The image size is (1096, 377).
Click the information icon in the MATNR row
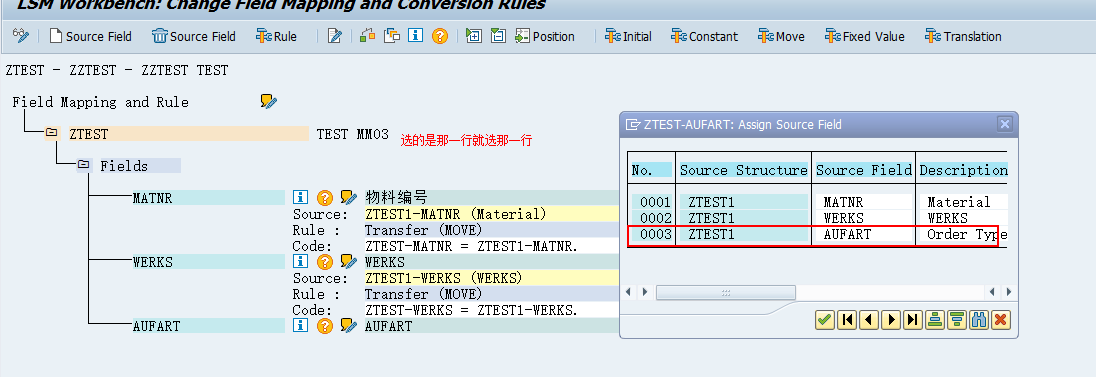(x=301, y=198)
